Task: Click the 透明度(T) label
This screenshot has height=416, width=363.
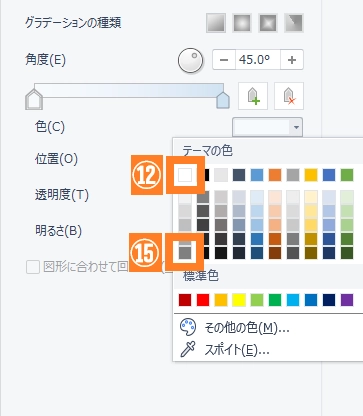Action: [x=62, y=195]
